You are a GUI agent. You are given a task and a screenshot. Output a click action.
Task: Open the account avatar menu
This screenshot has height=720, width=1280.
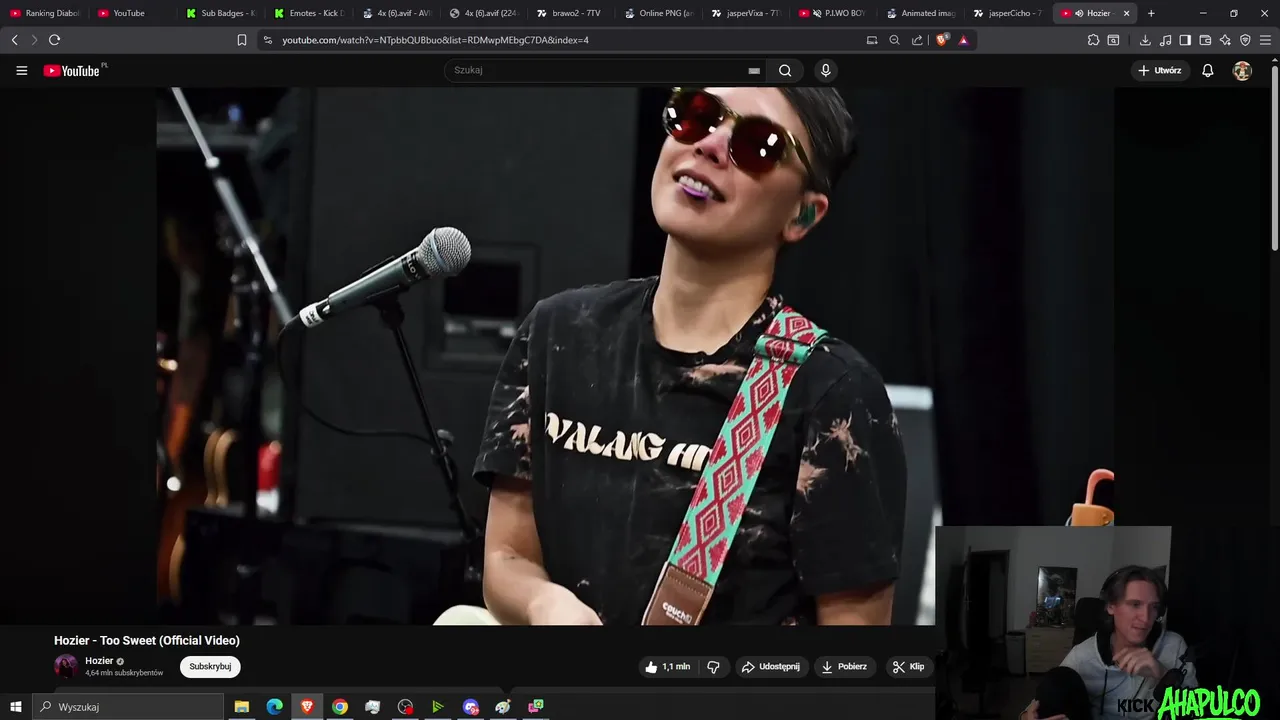point(1242,71)
